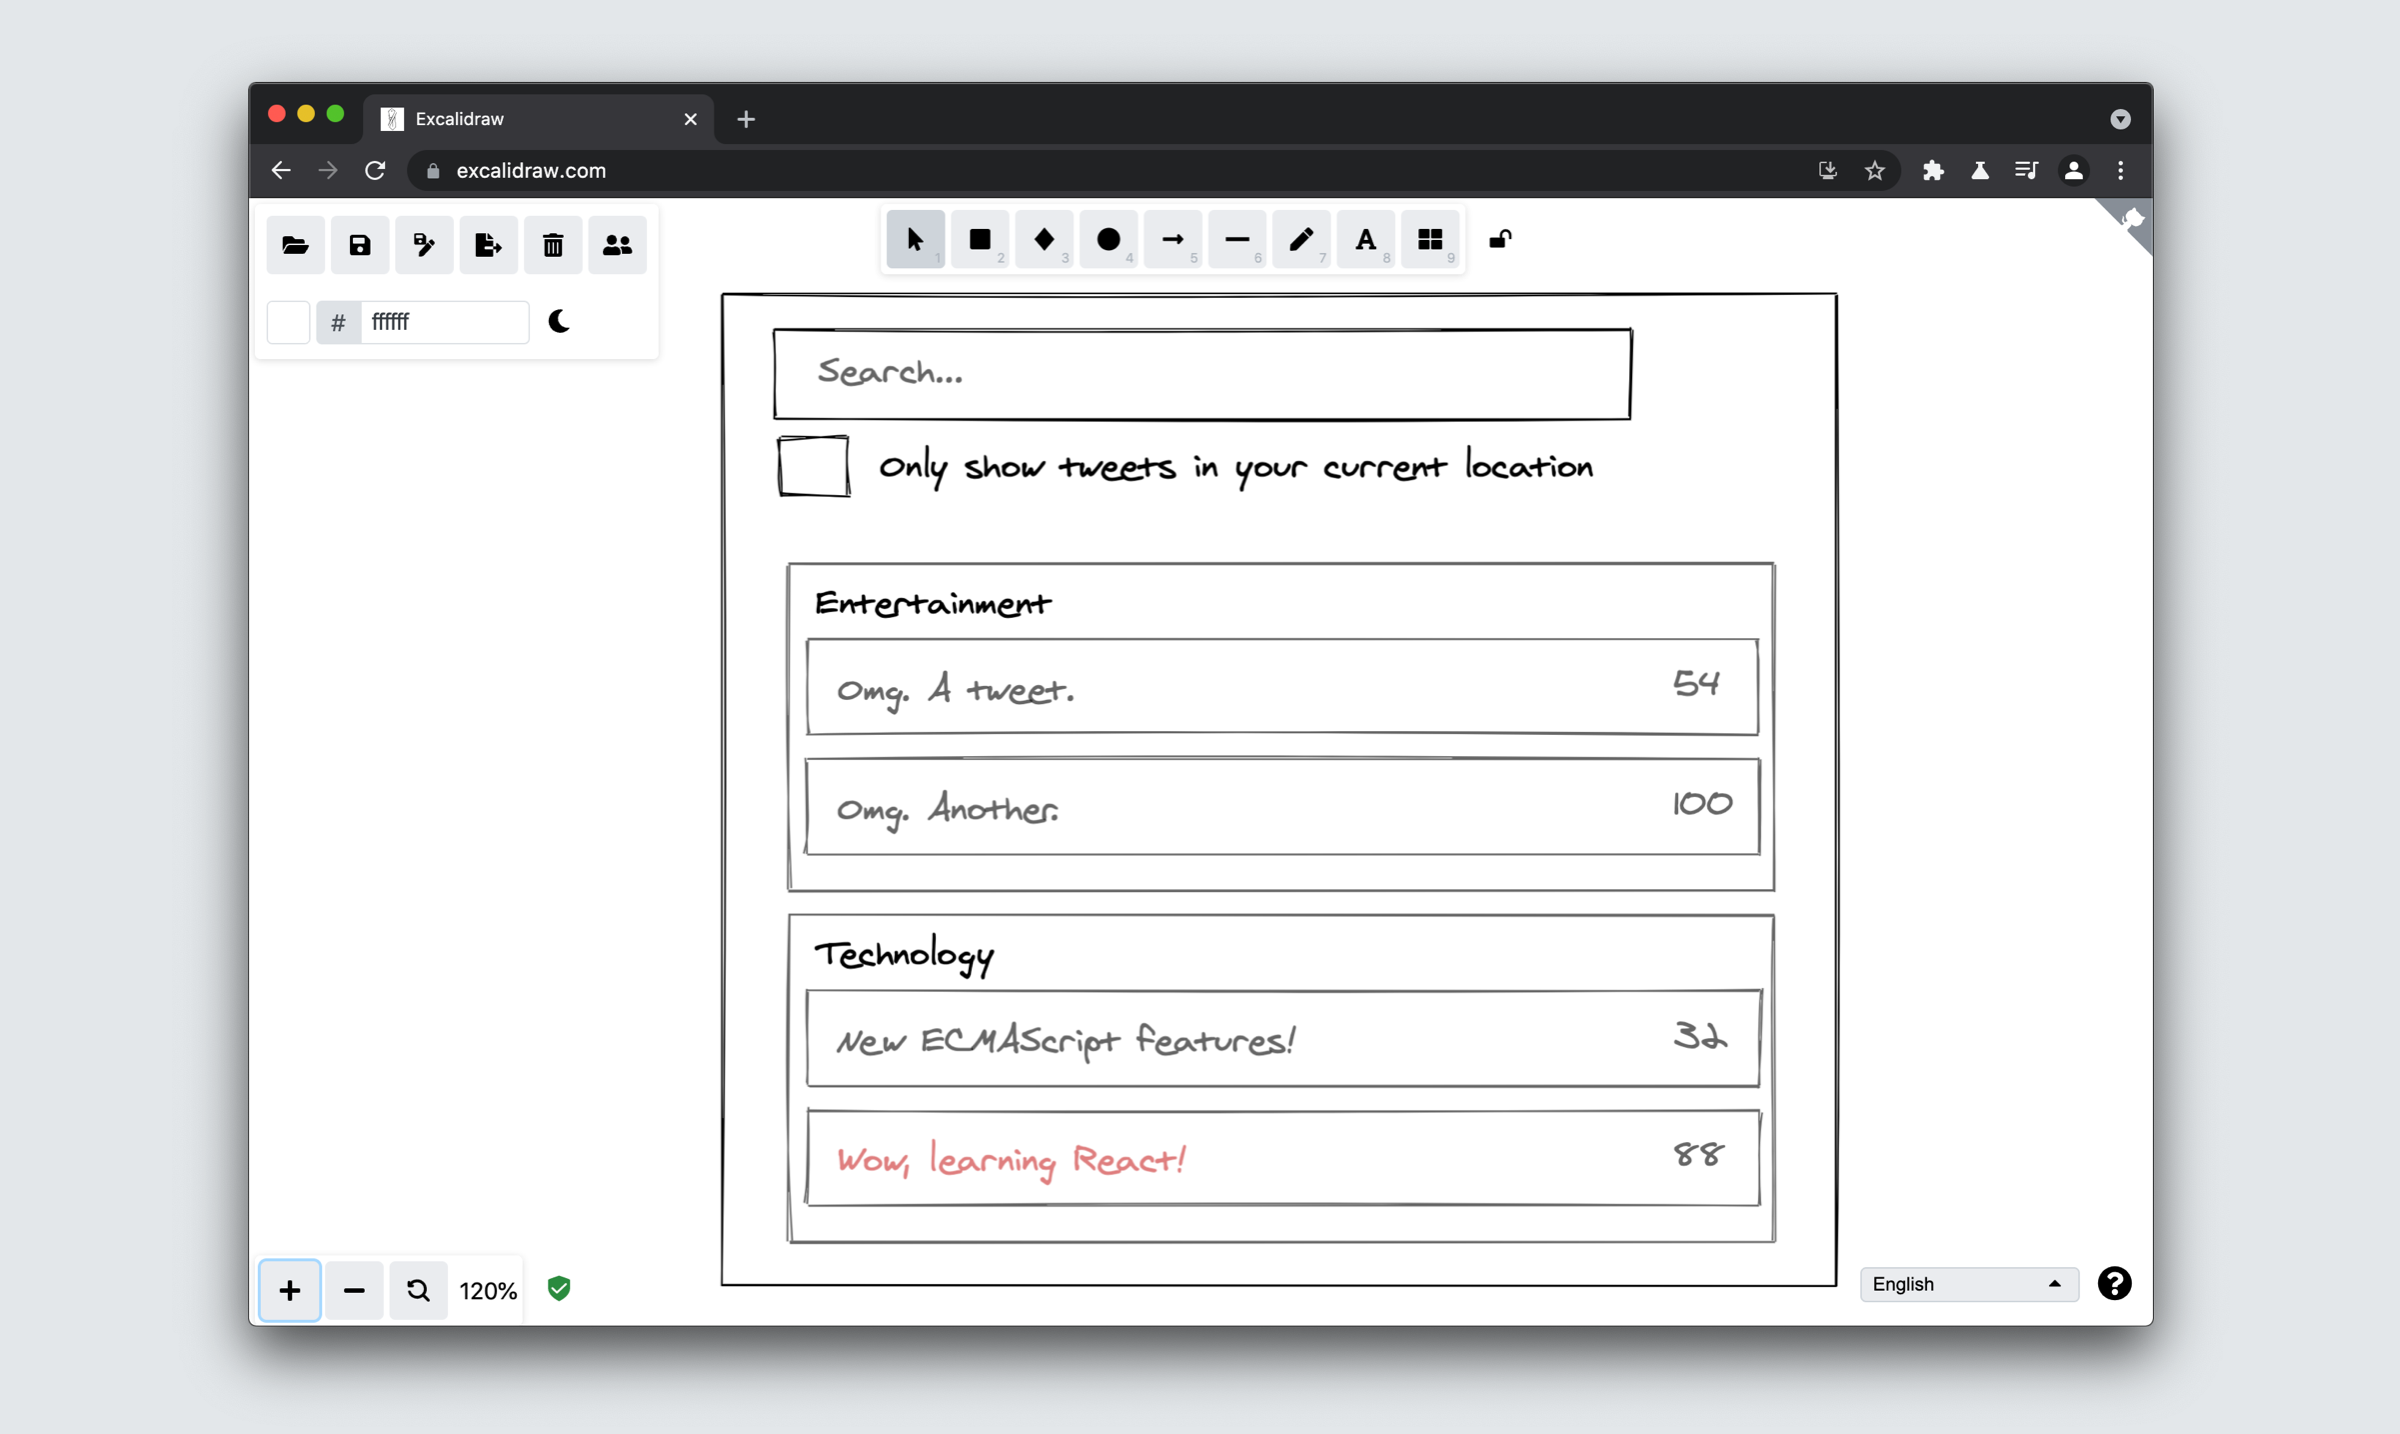Viewport: 2400px width, 1434px height.
Task: Open the browser profile icon
Action: pos(2074,171)
